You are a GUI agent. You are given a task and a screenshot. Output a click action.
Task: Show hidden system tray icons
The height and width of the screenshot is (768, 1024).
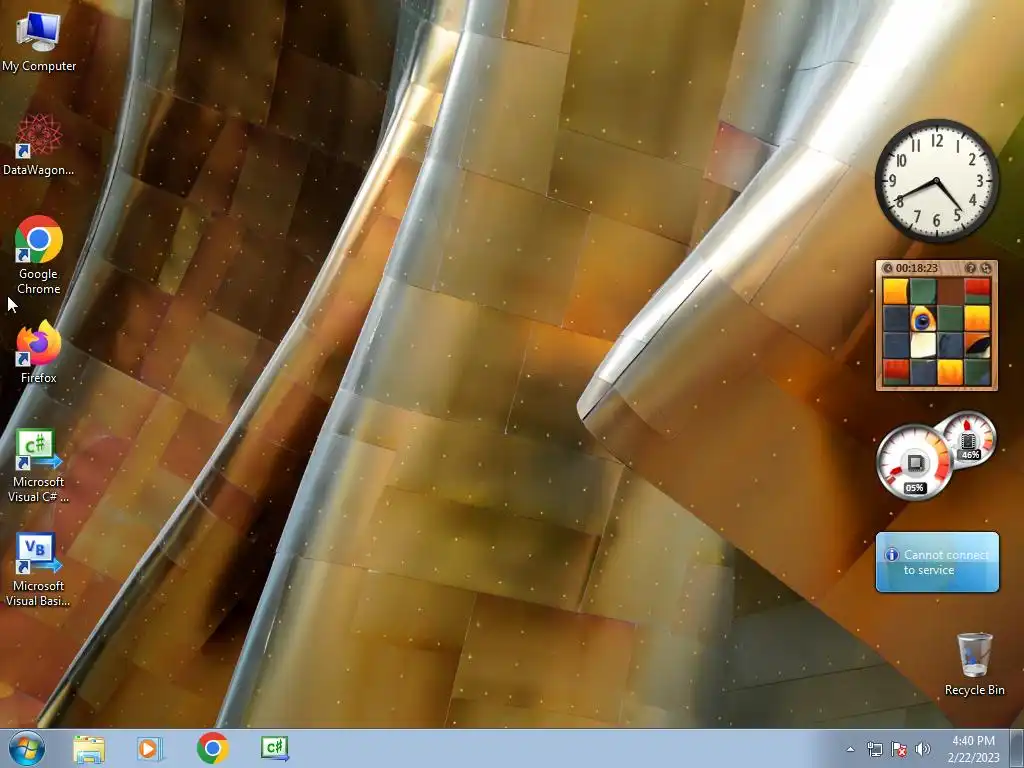pyautogui.click(x=850, y=749)
